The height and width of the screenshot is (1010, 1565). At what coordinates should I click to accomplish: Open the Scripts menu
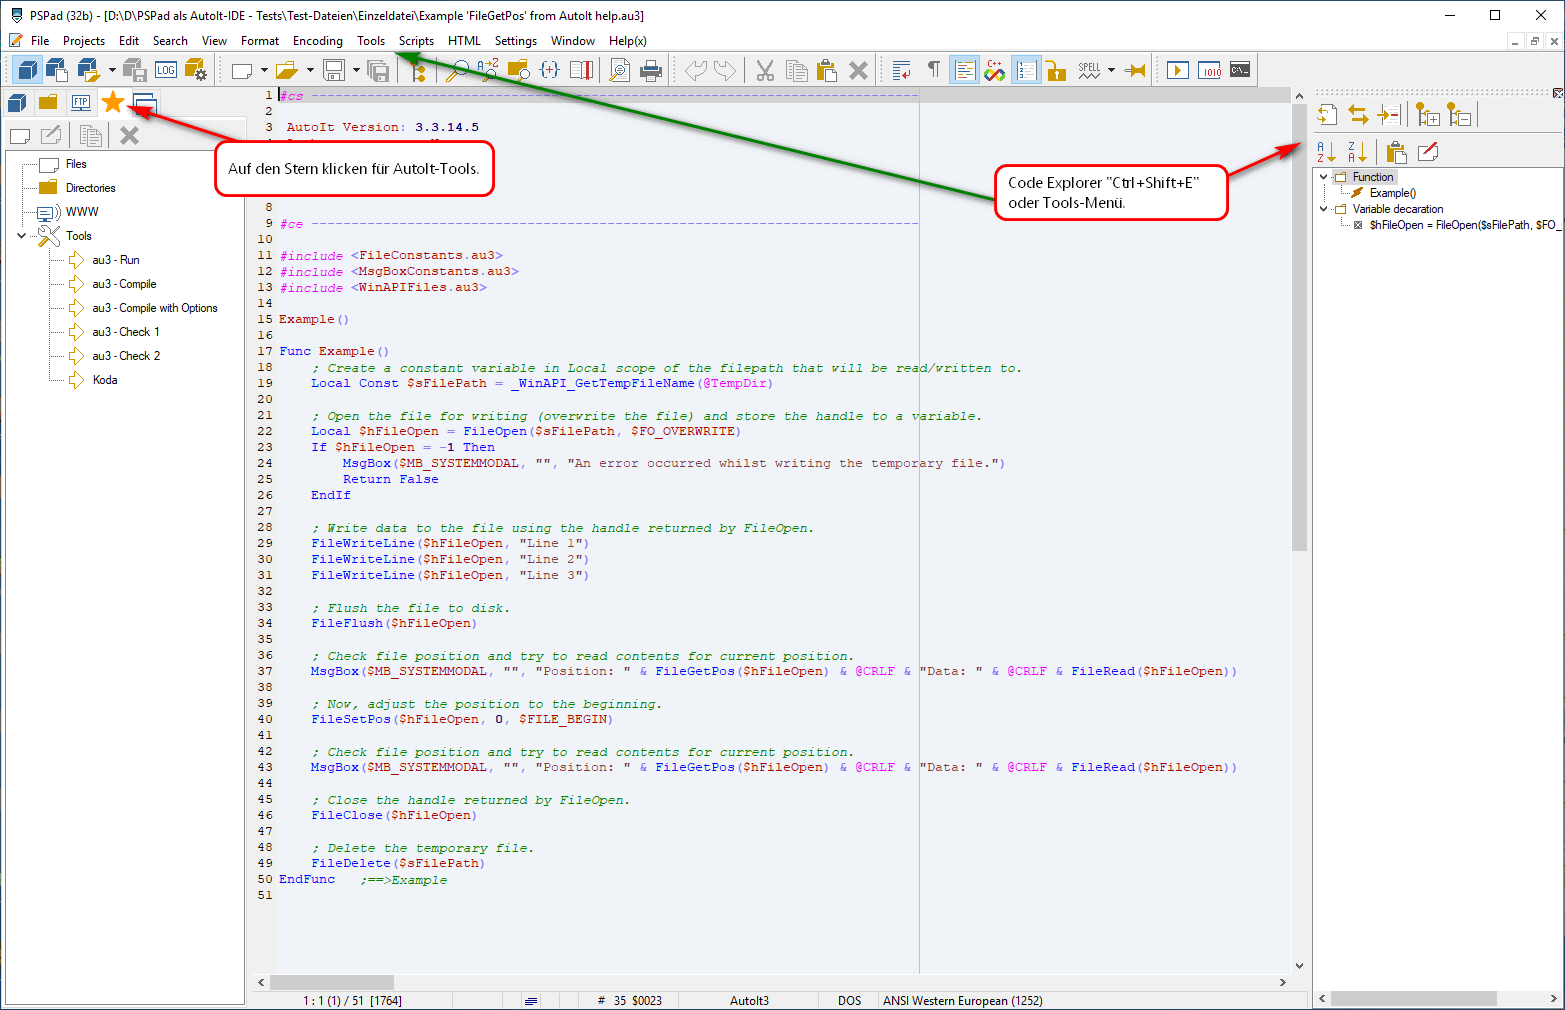[x=416, y=41]
